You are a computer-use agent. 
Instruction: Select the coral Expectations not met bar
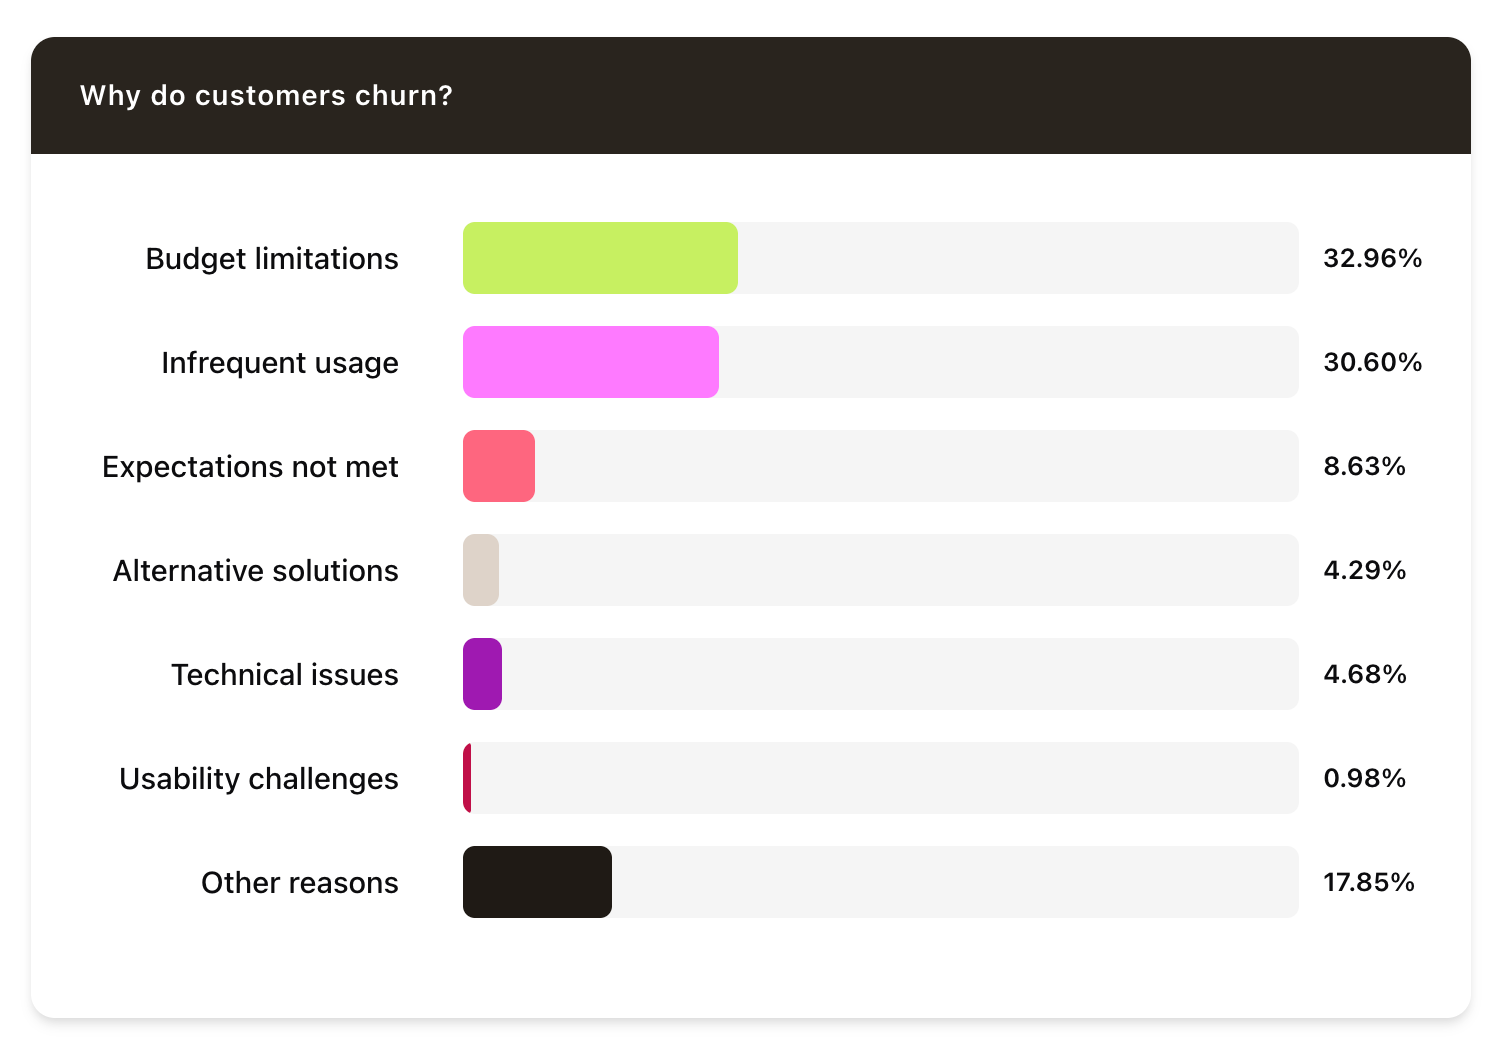[498, 466]
